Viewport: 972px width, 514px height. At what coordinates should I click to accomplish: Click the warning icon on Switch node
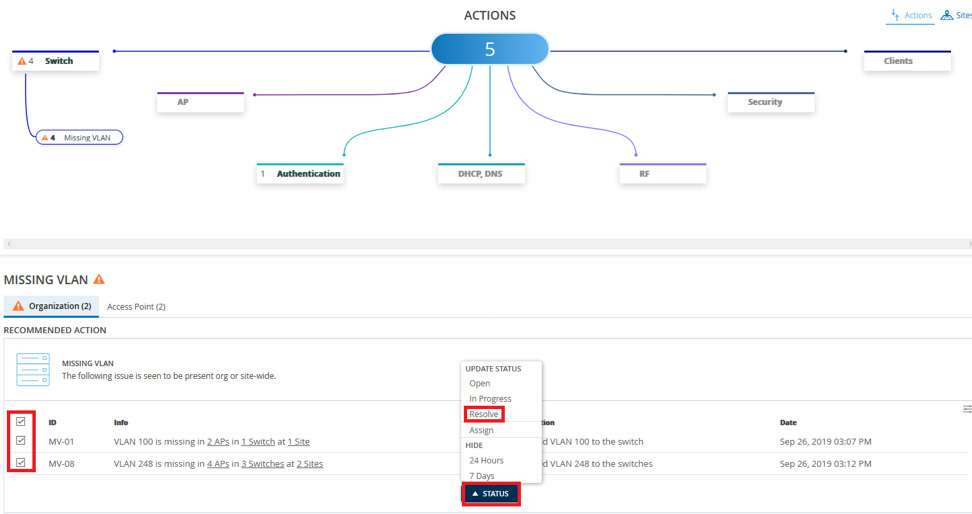coord(22,62)
